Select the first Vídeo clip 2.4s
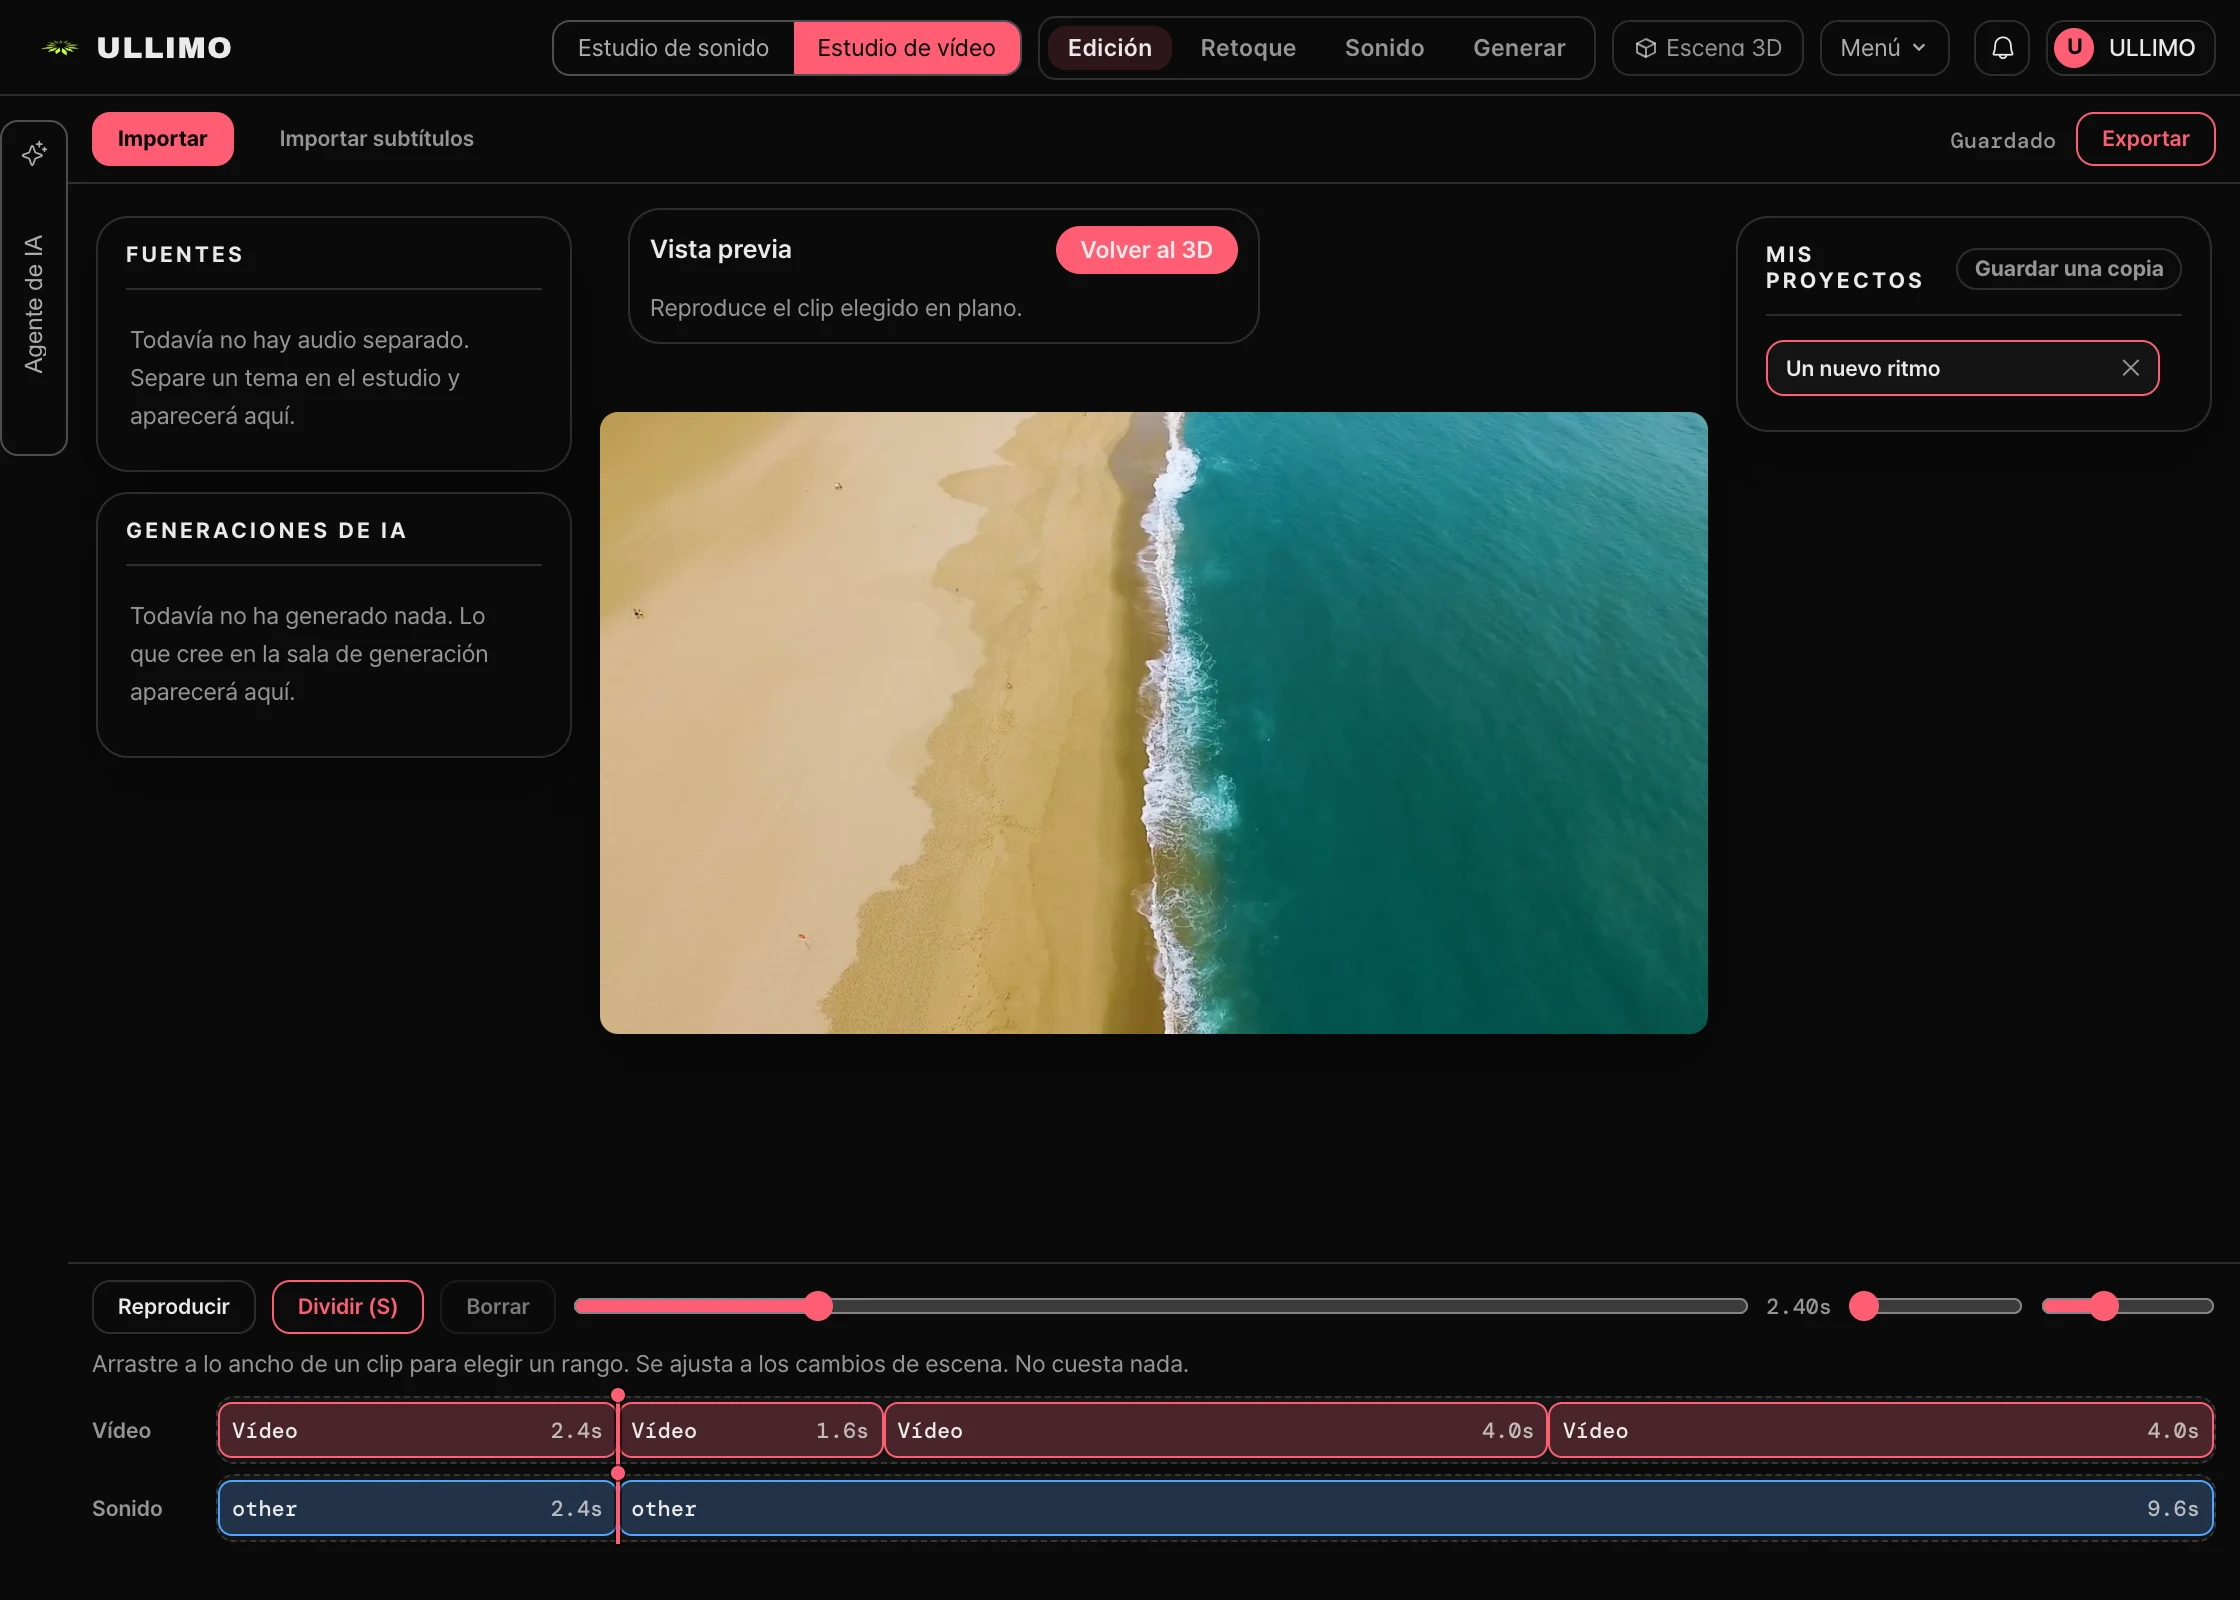This screenshot has width=2240, height=1600. pos(416,1431)
